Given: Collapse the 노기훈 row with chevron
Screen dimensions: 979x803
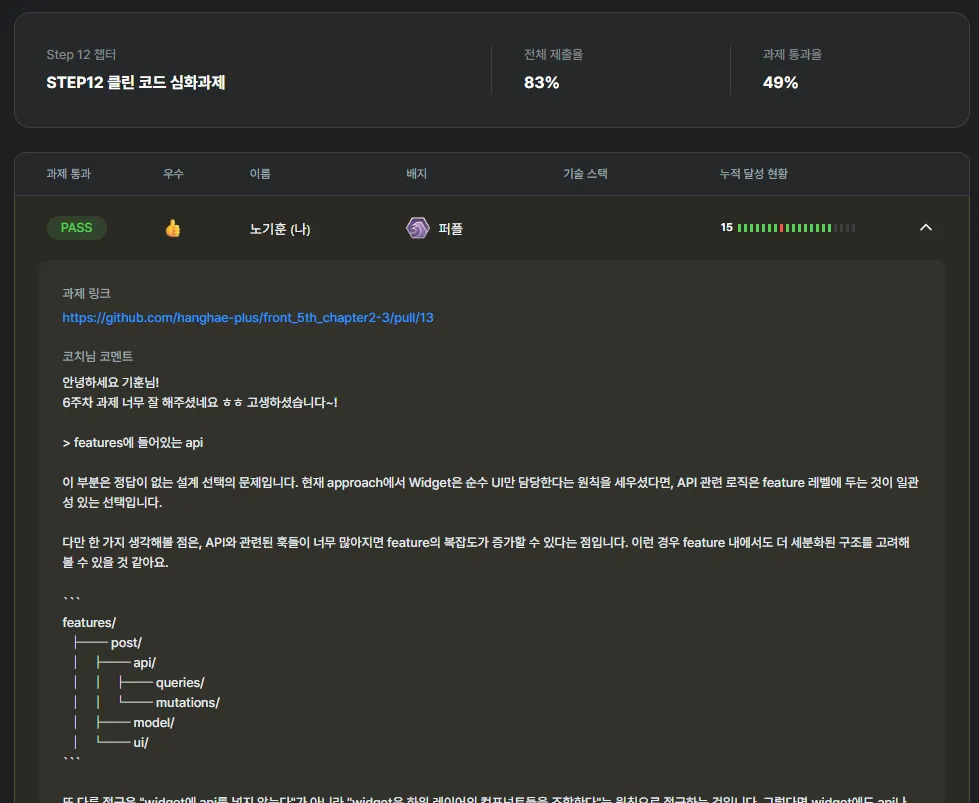Looking at the screenshot, I should pos(926,228).
